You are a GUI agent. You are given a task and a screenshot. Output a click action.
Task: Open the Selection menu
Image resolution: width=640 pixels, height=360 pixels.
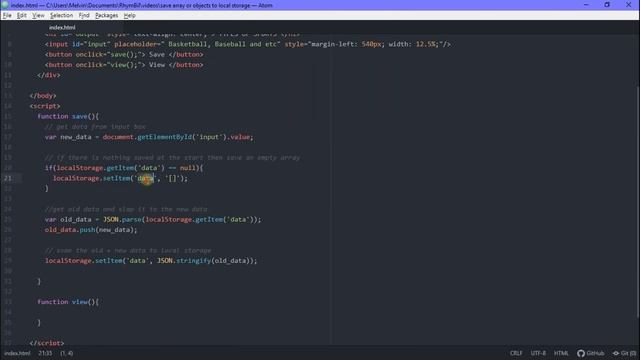click(x=61, y=16)
